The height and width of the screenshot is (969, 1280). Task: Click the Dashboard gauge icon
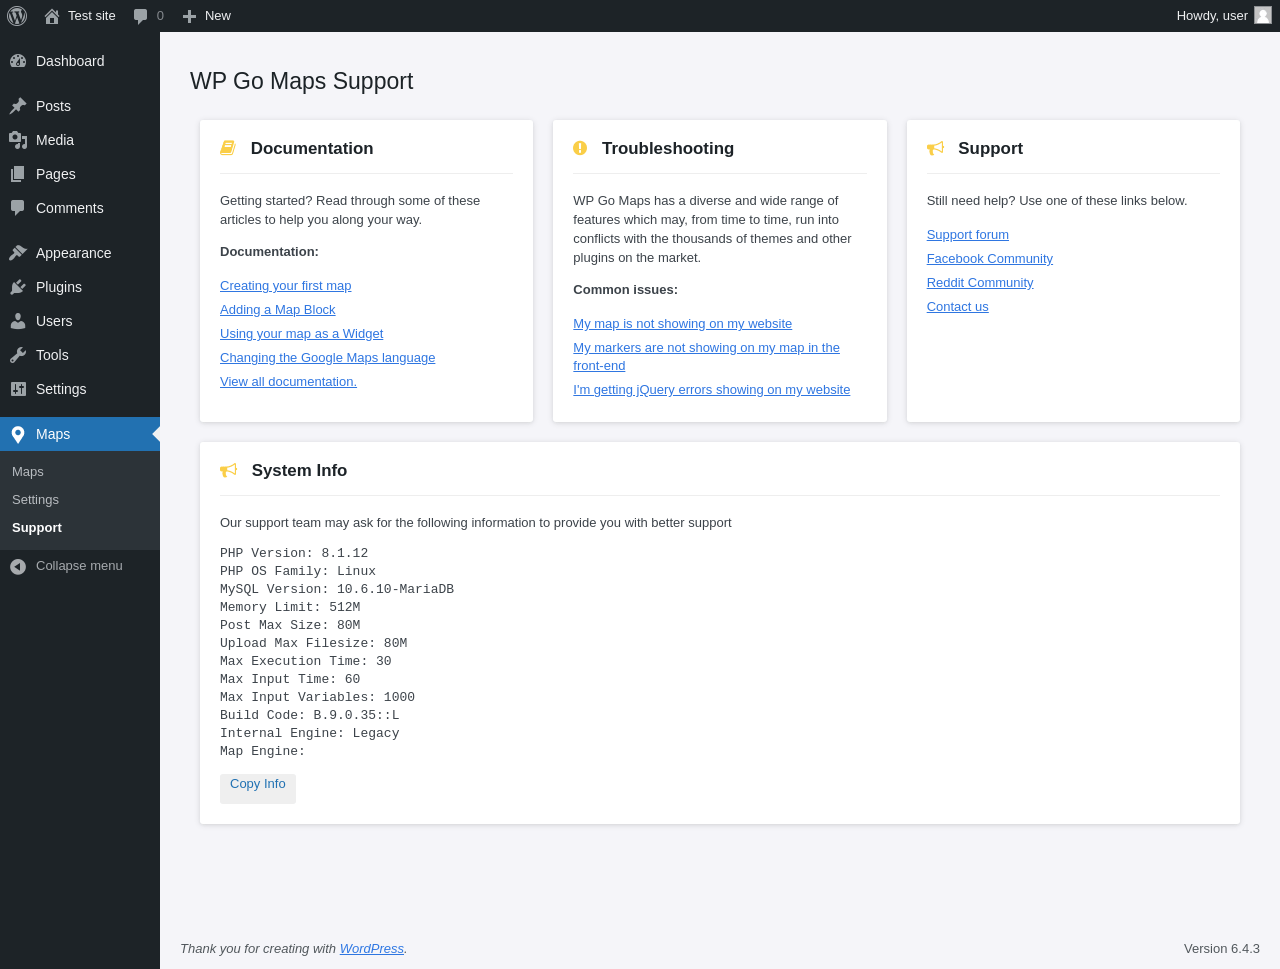[x=18, y=61]
